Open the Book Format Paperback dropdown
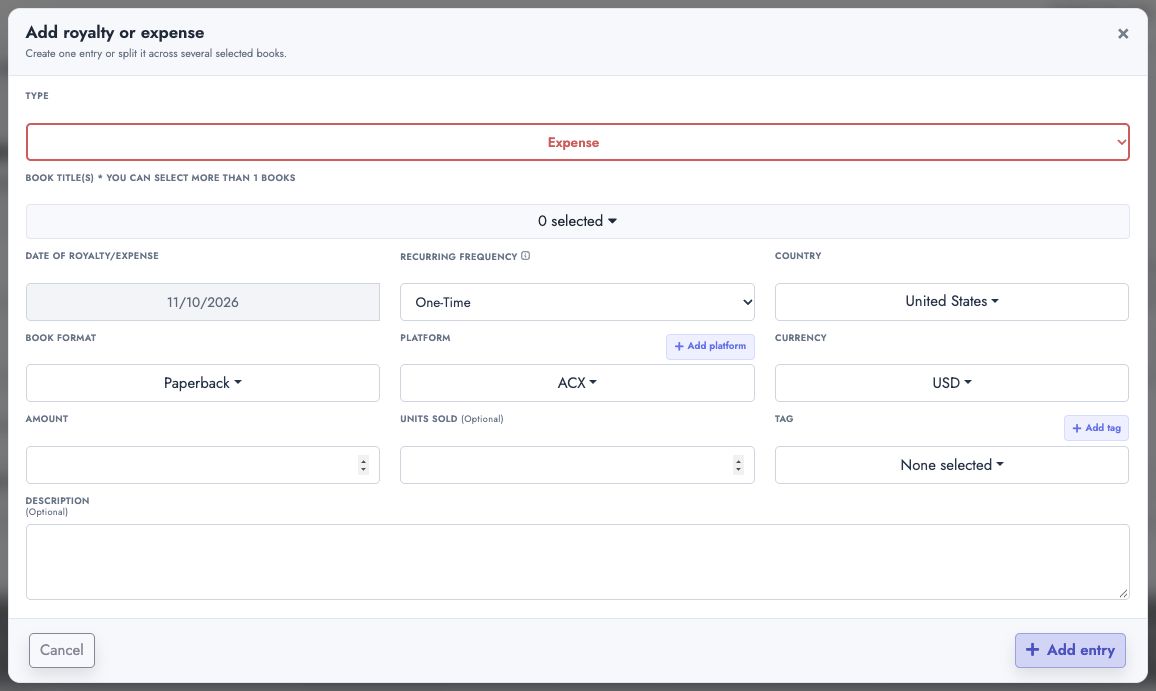This screenshot has height=691, width=1156. [x=203, y=383]
